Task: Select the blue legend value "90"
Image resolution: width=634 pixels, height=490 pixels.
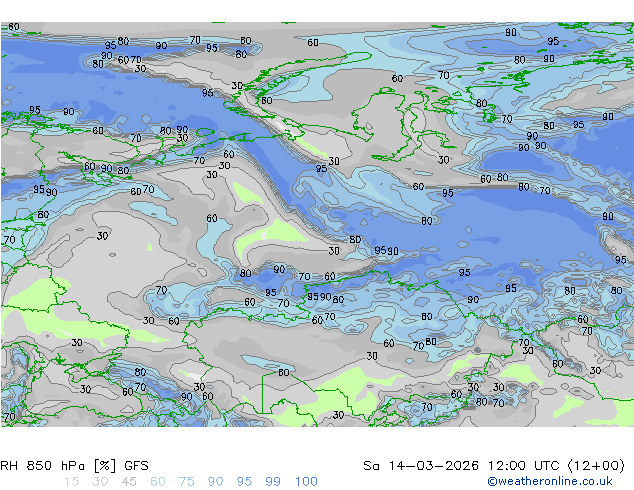Action: [x=215, y=482]
